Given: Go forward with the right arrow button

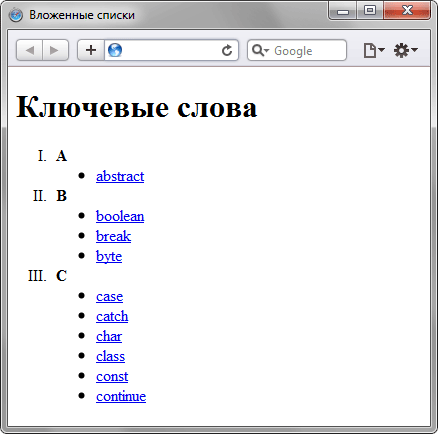Looking at the screenshot, I should tap(55, 50).
